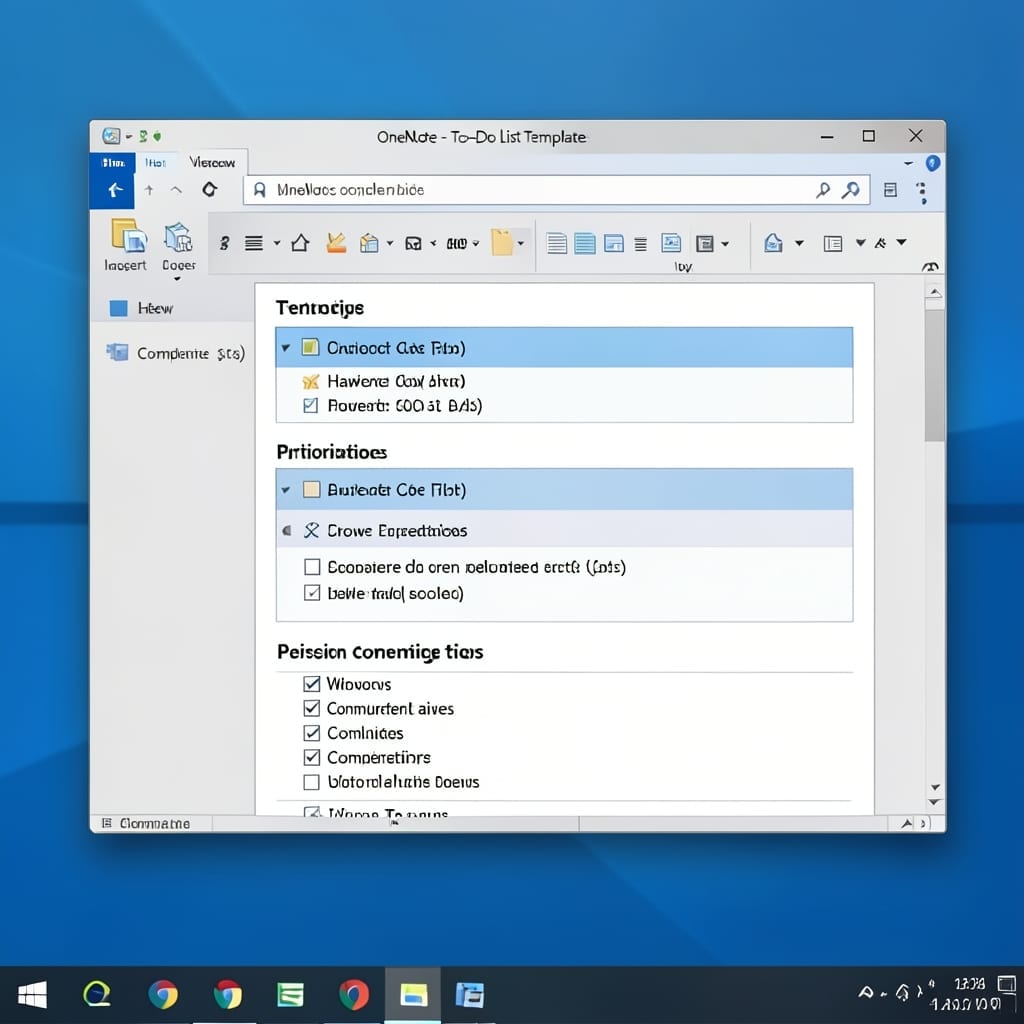Click the Crowe Eopredtrioes entry
1024x1024 pixels.
click(x=564, y=530)
